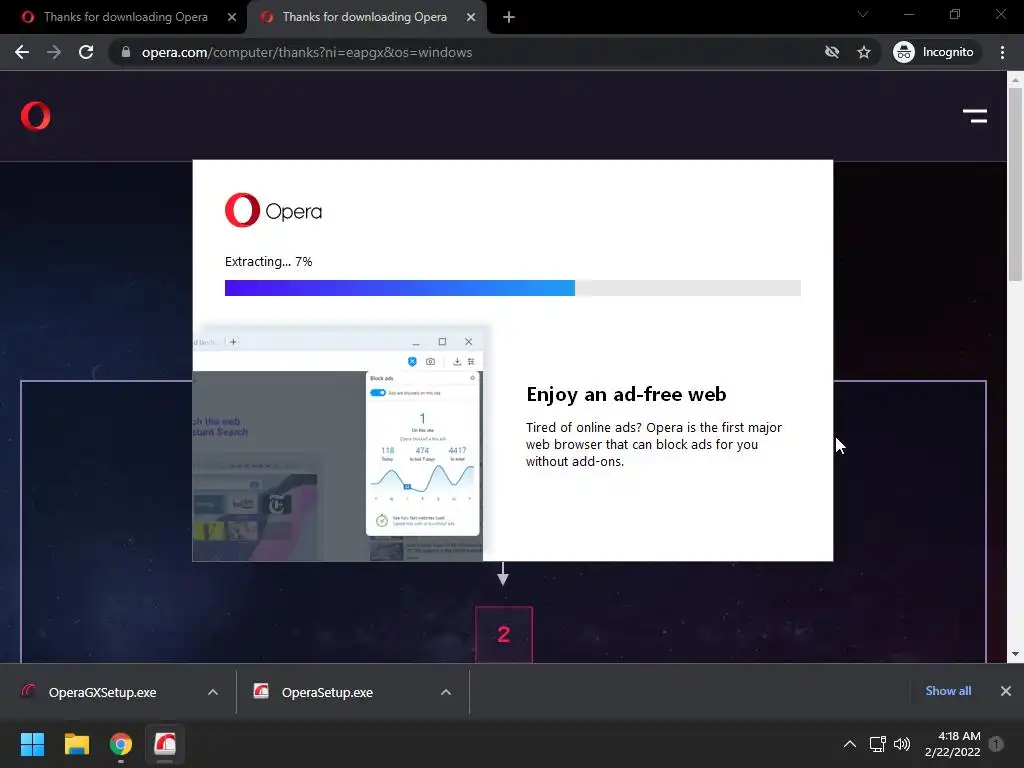The width and height of the screenshot is (1024, 768).
Task: Open the clock and date panel
Action: coord(953,744)
